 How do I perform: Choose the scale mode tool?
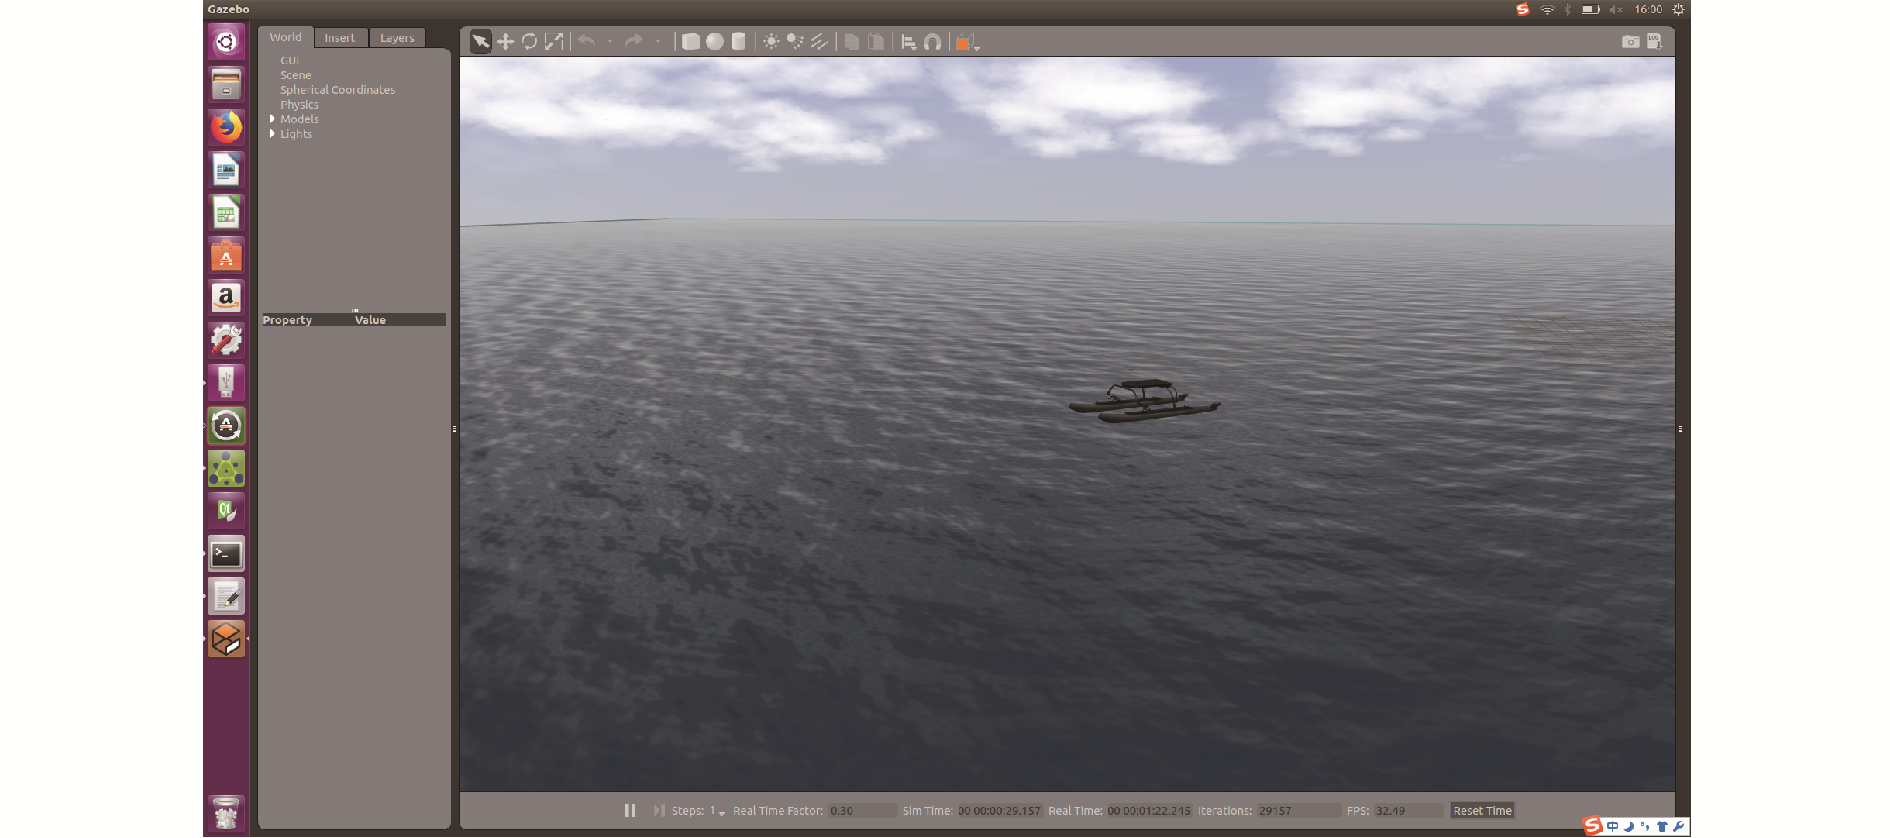point(554,42)
